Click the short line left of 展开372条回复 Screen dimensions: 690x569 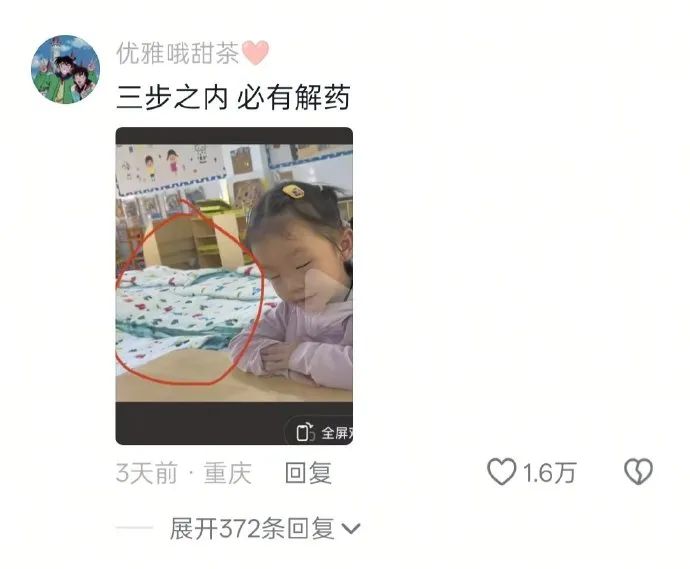click(134, 527)
